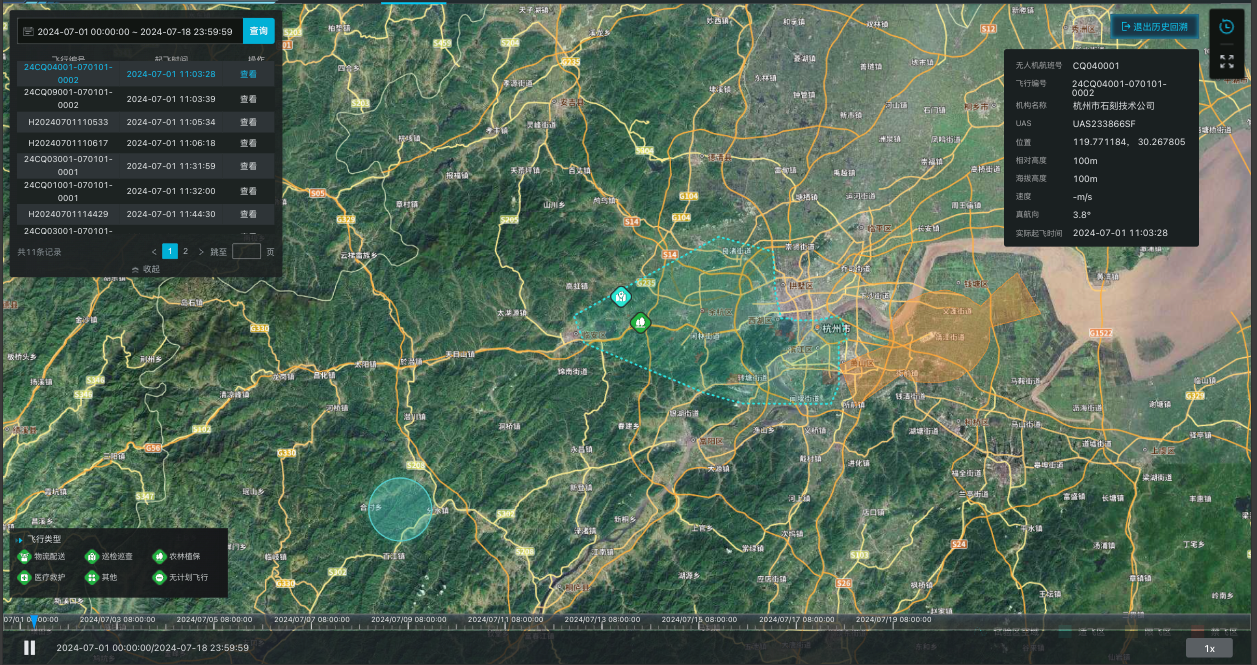Open the date range picker field

(x=130, y=31)
